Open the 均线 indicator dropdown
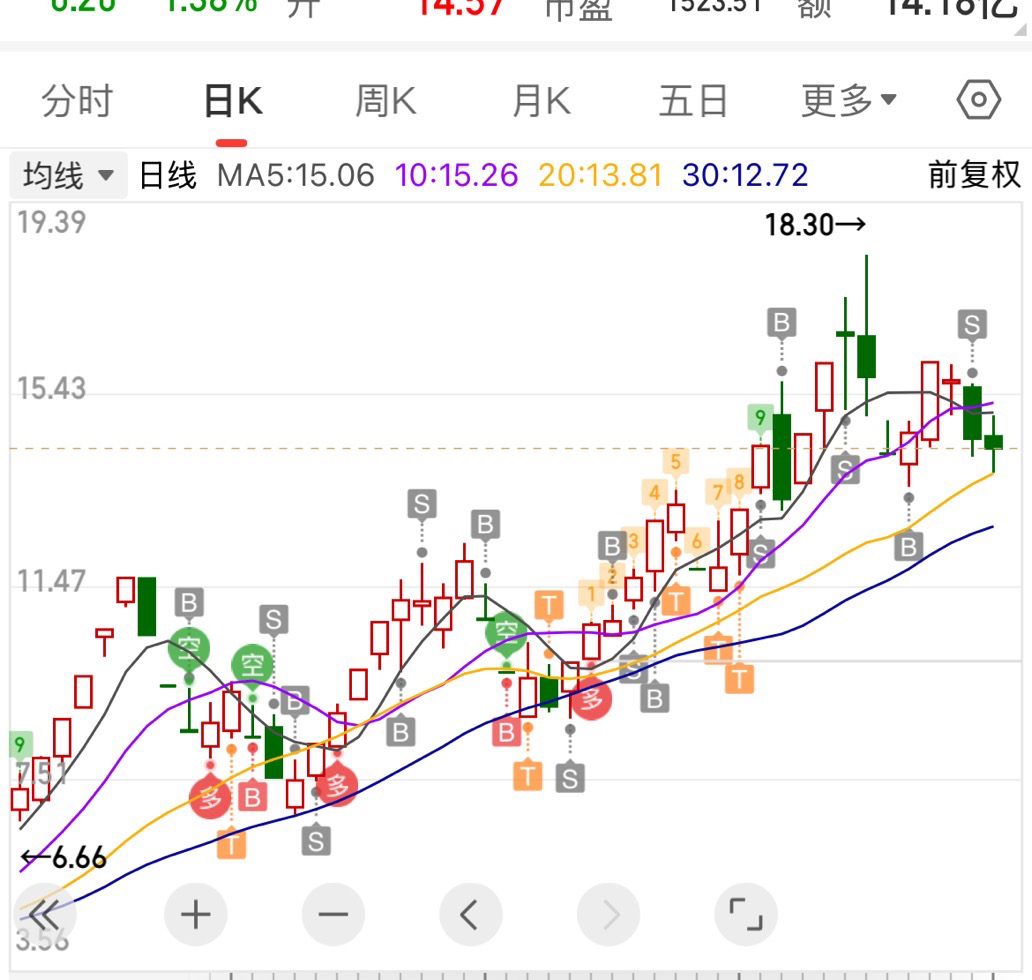This screenshot has height=980, width=1032. click(68, 176)
